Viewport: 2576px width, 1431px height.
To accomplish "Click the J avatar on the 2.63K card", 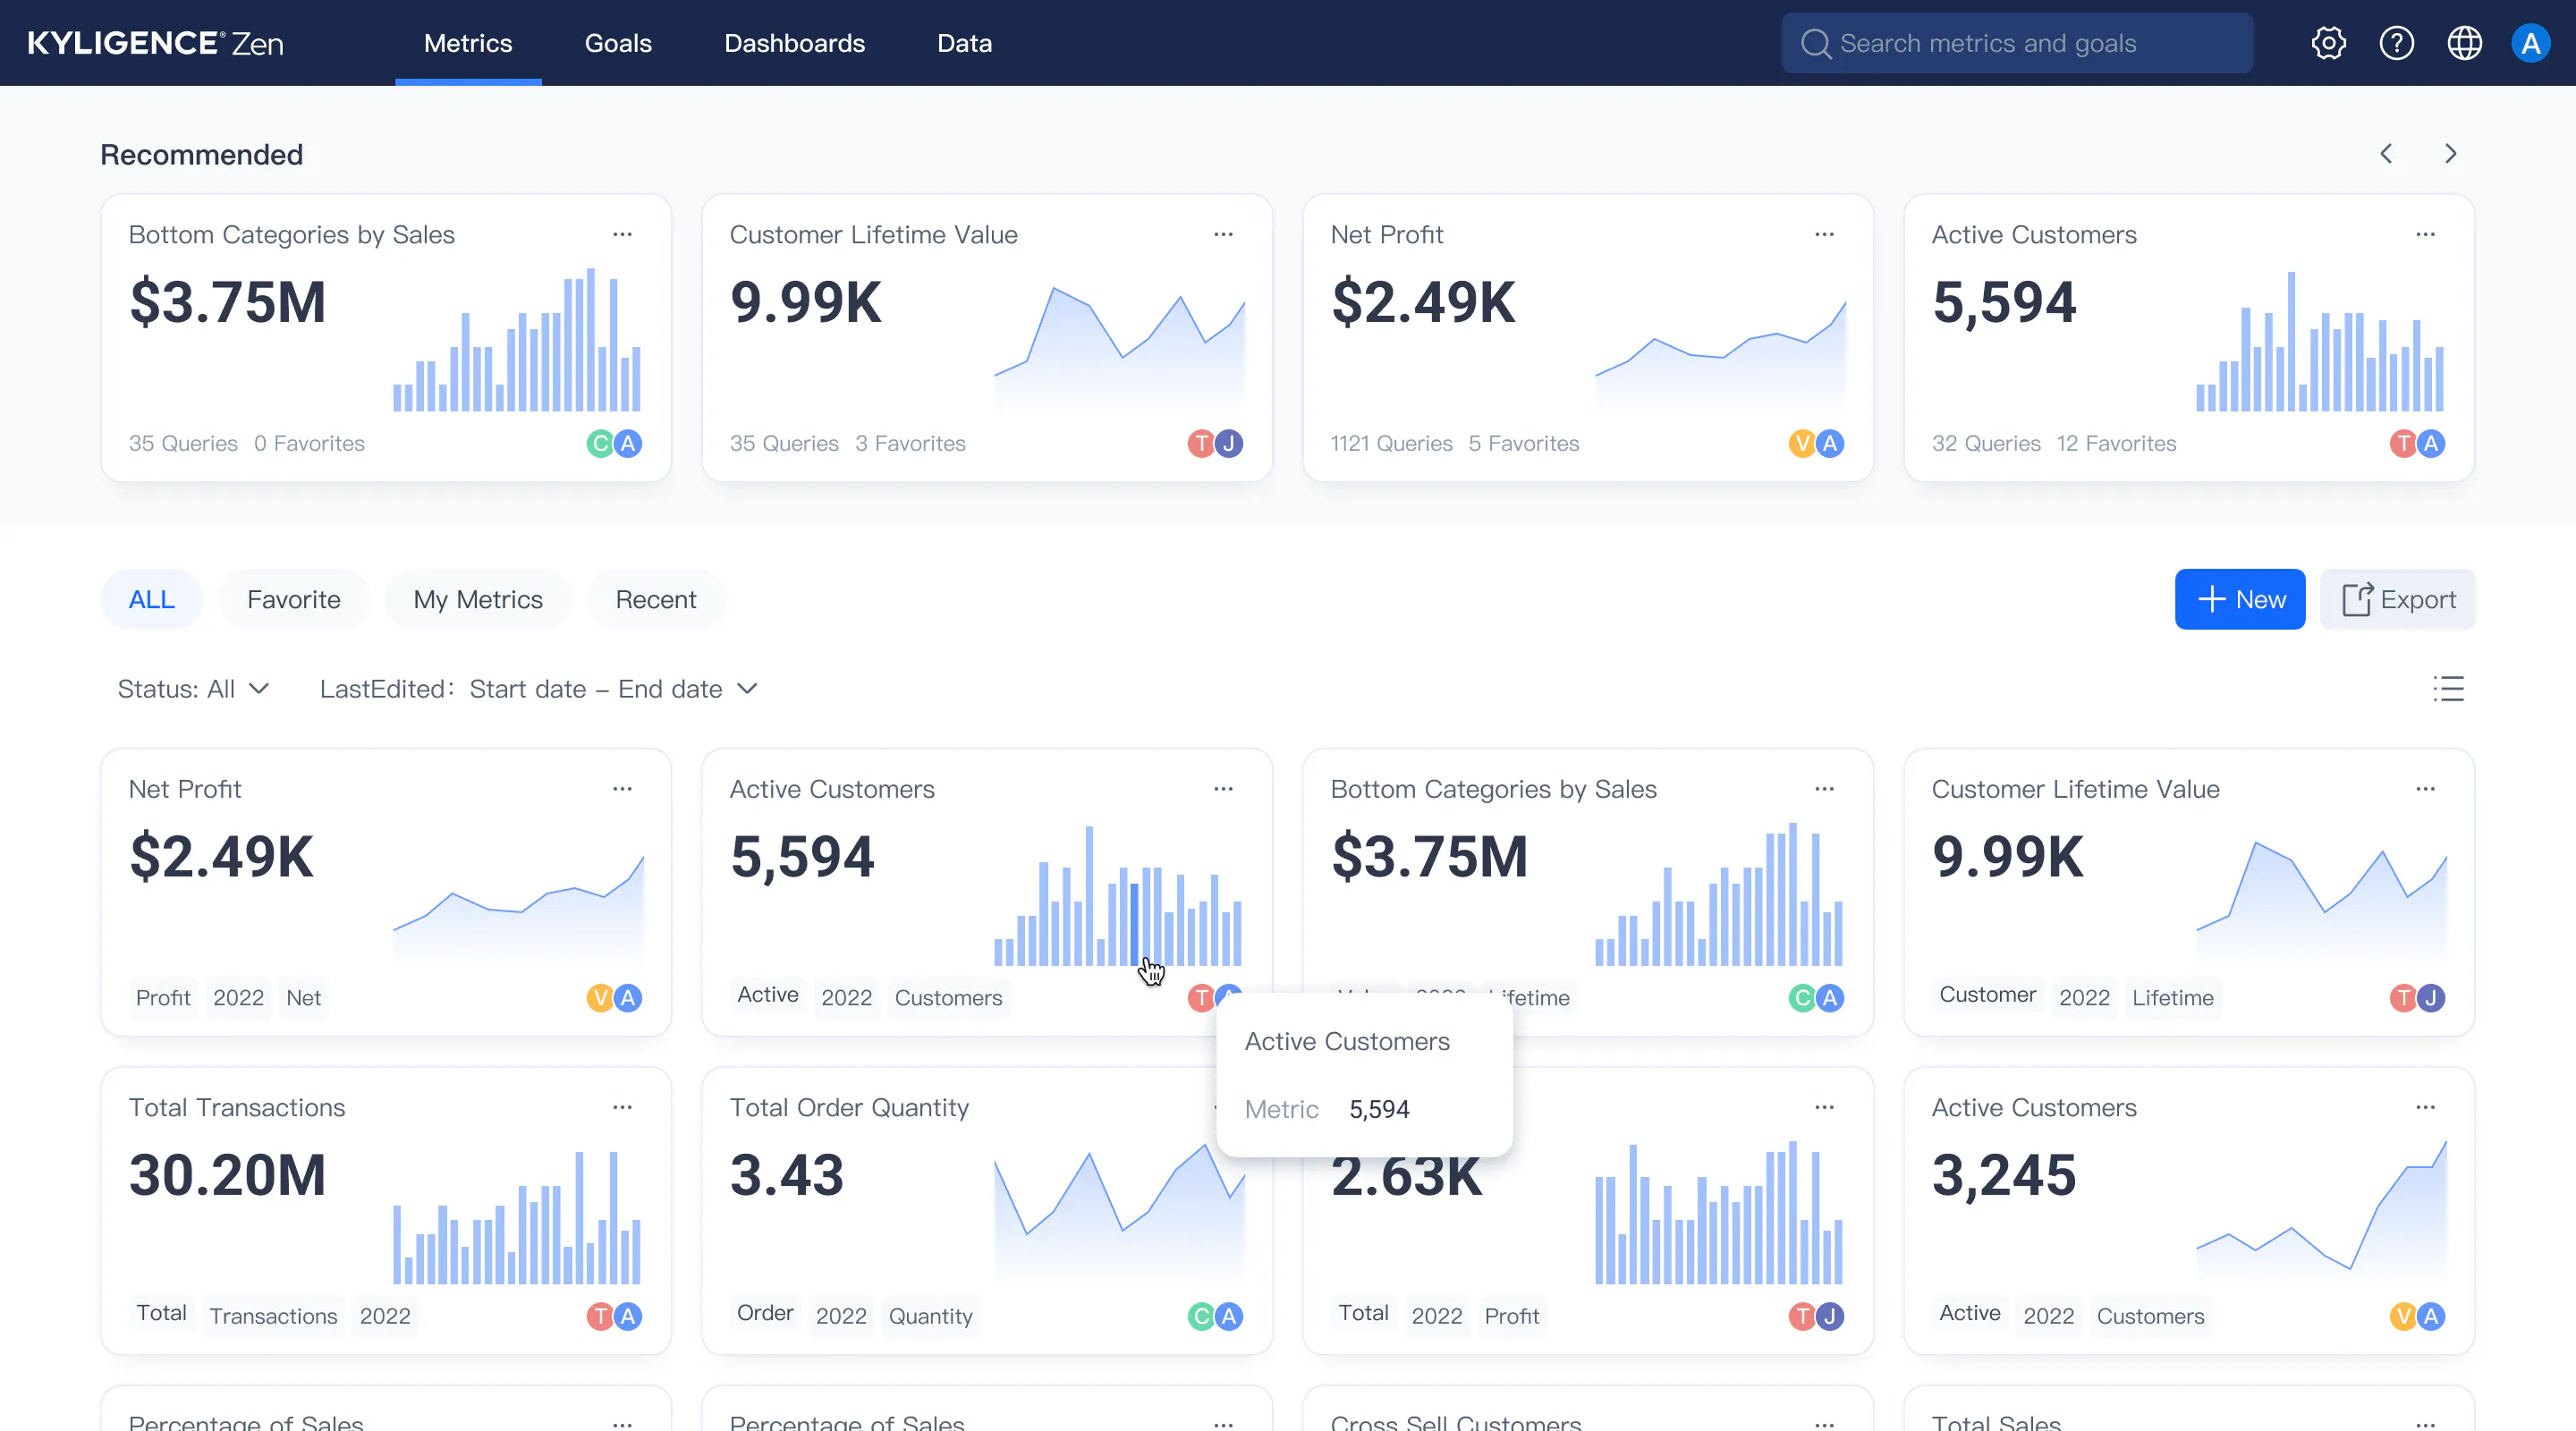I will [x=1830, y=1316].
